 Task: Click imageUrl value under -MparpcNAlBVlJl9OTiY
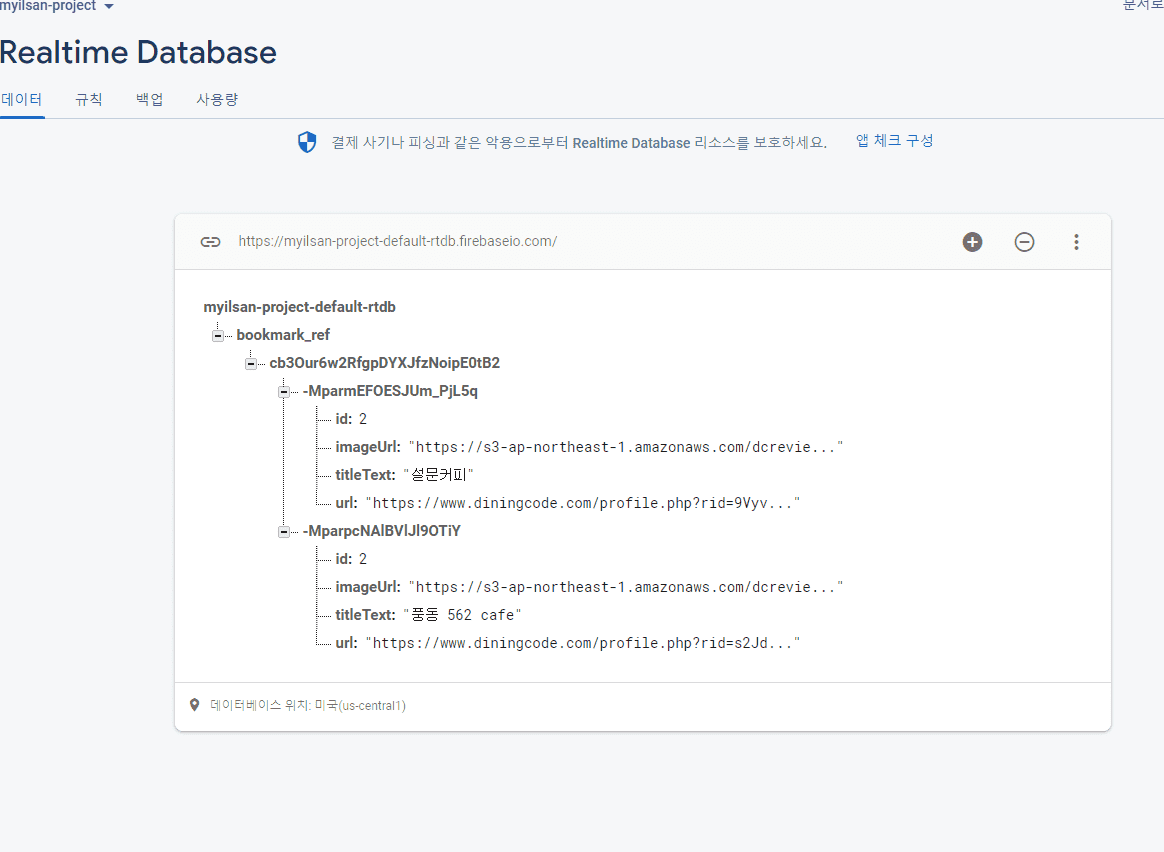click(x=626, y=587)
